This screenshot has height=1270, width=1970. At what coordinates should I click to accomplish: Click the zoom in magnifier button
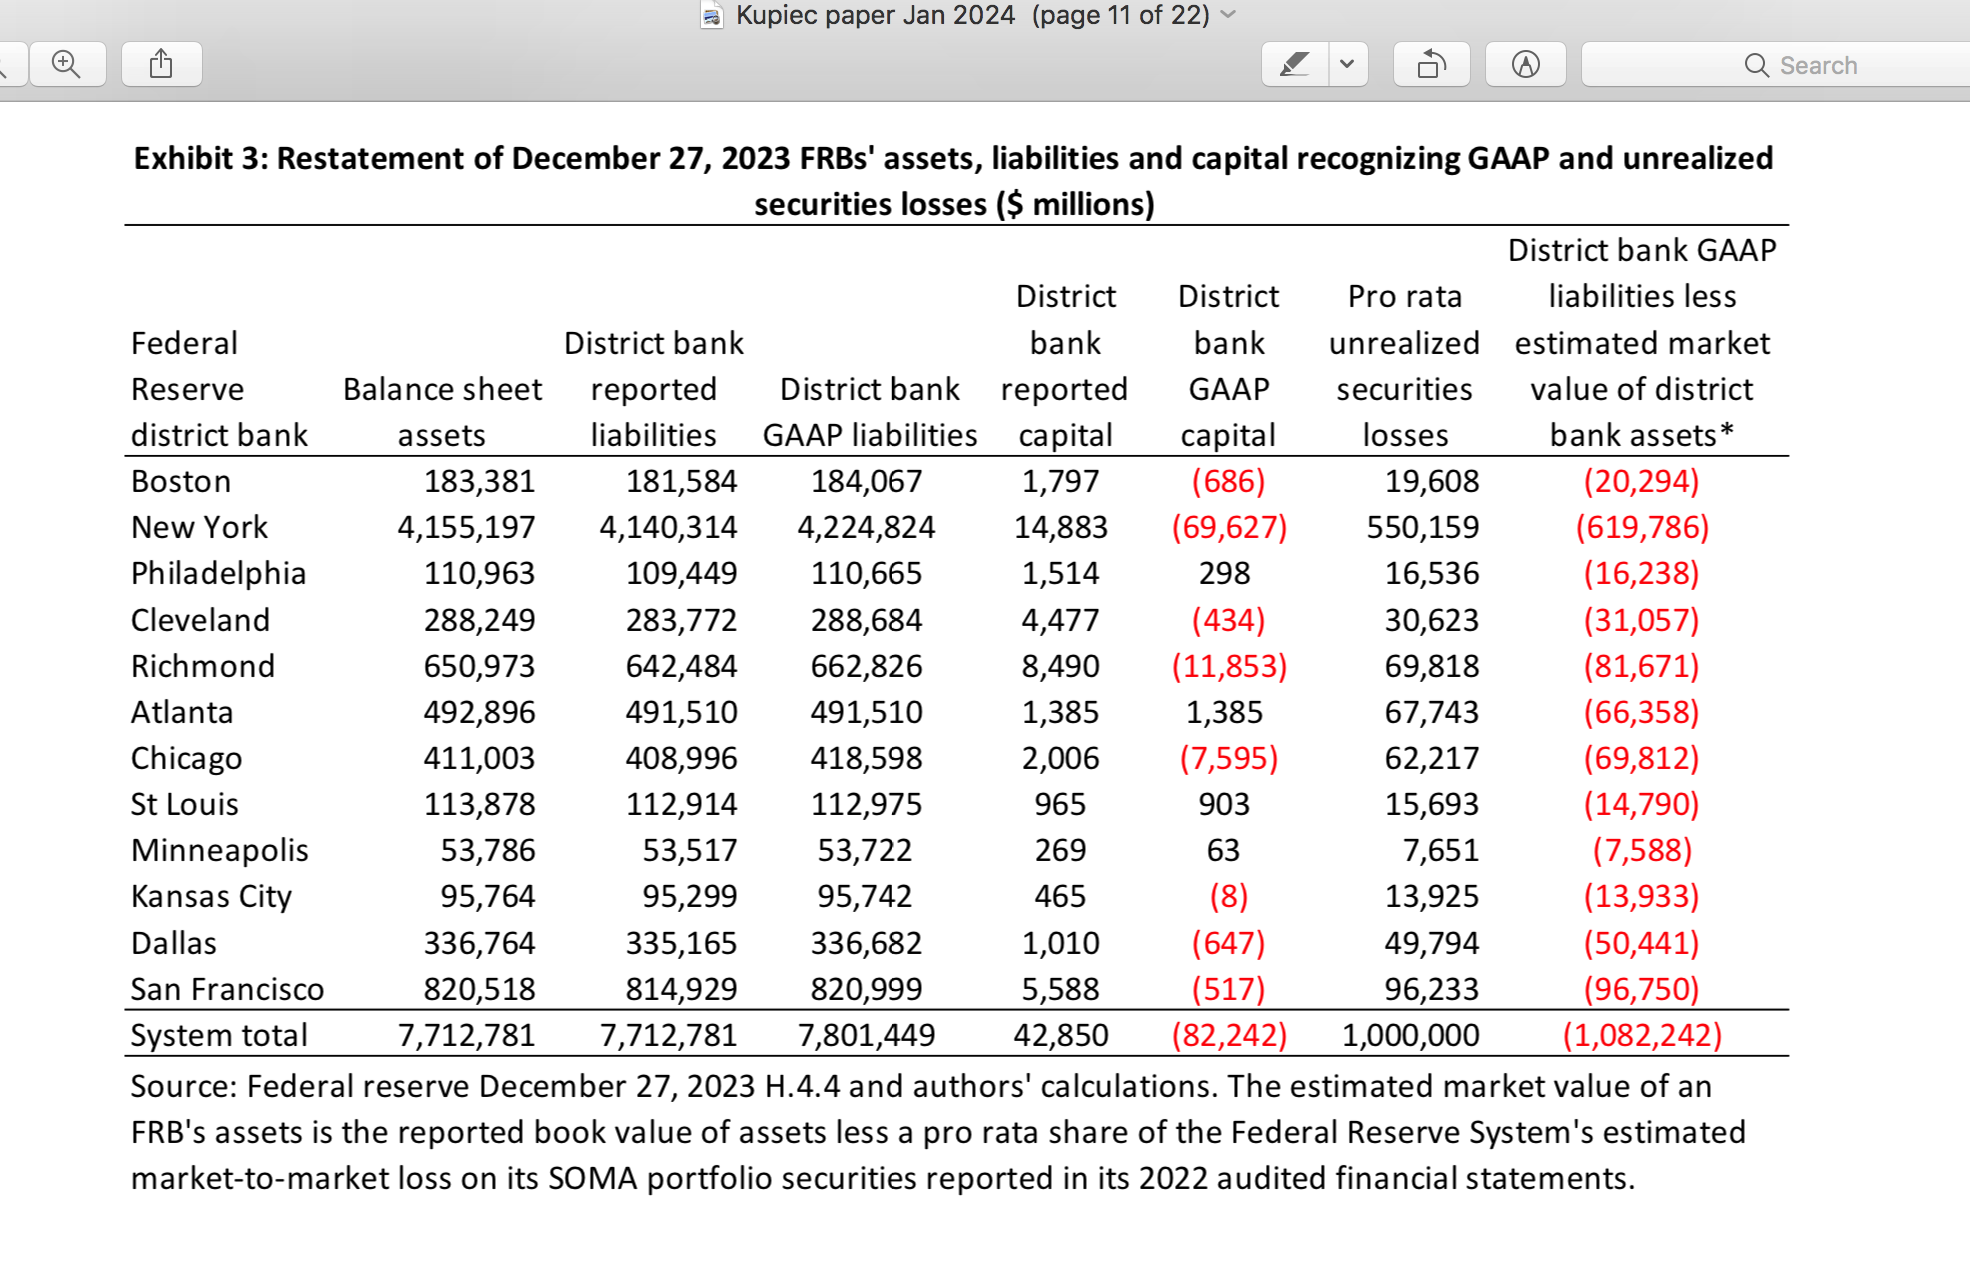(67, 65)
